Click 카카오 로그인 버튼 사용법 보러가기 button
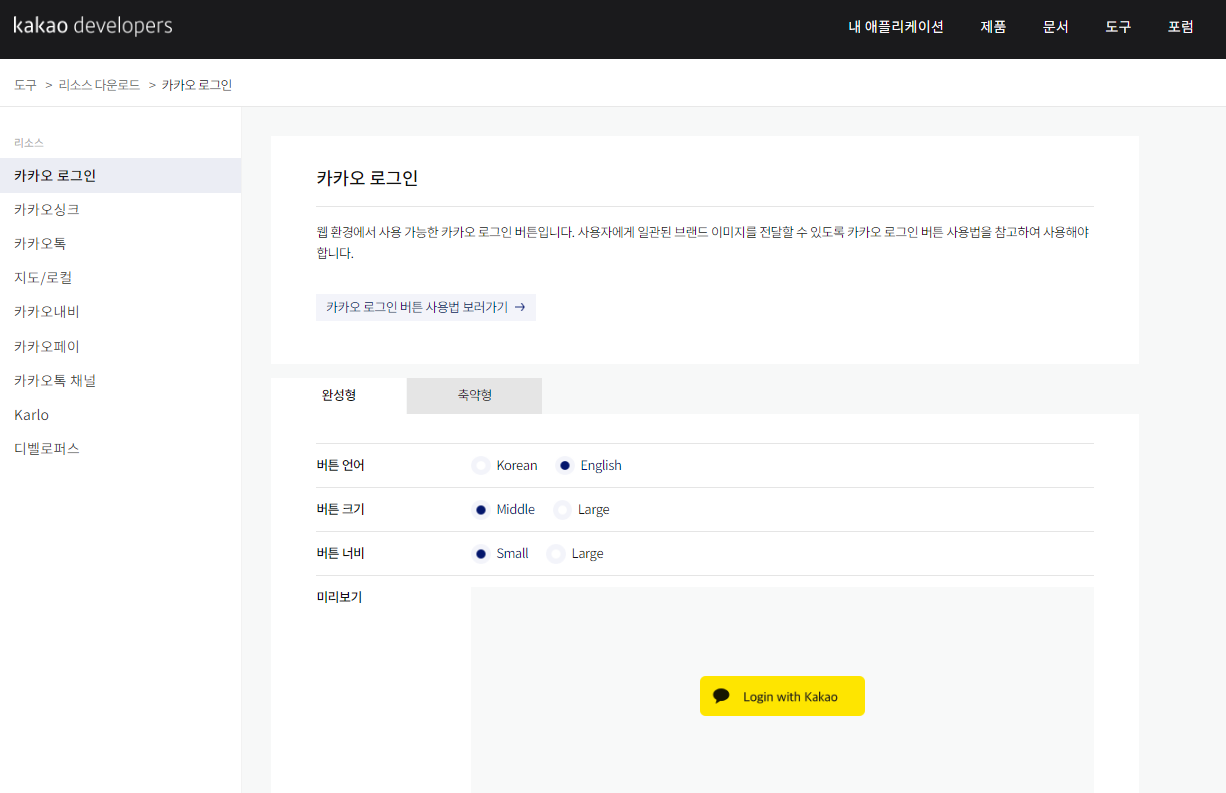The width and height of the screenshot is (1226, 793). (426, 307)
